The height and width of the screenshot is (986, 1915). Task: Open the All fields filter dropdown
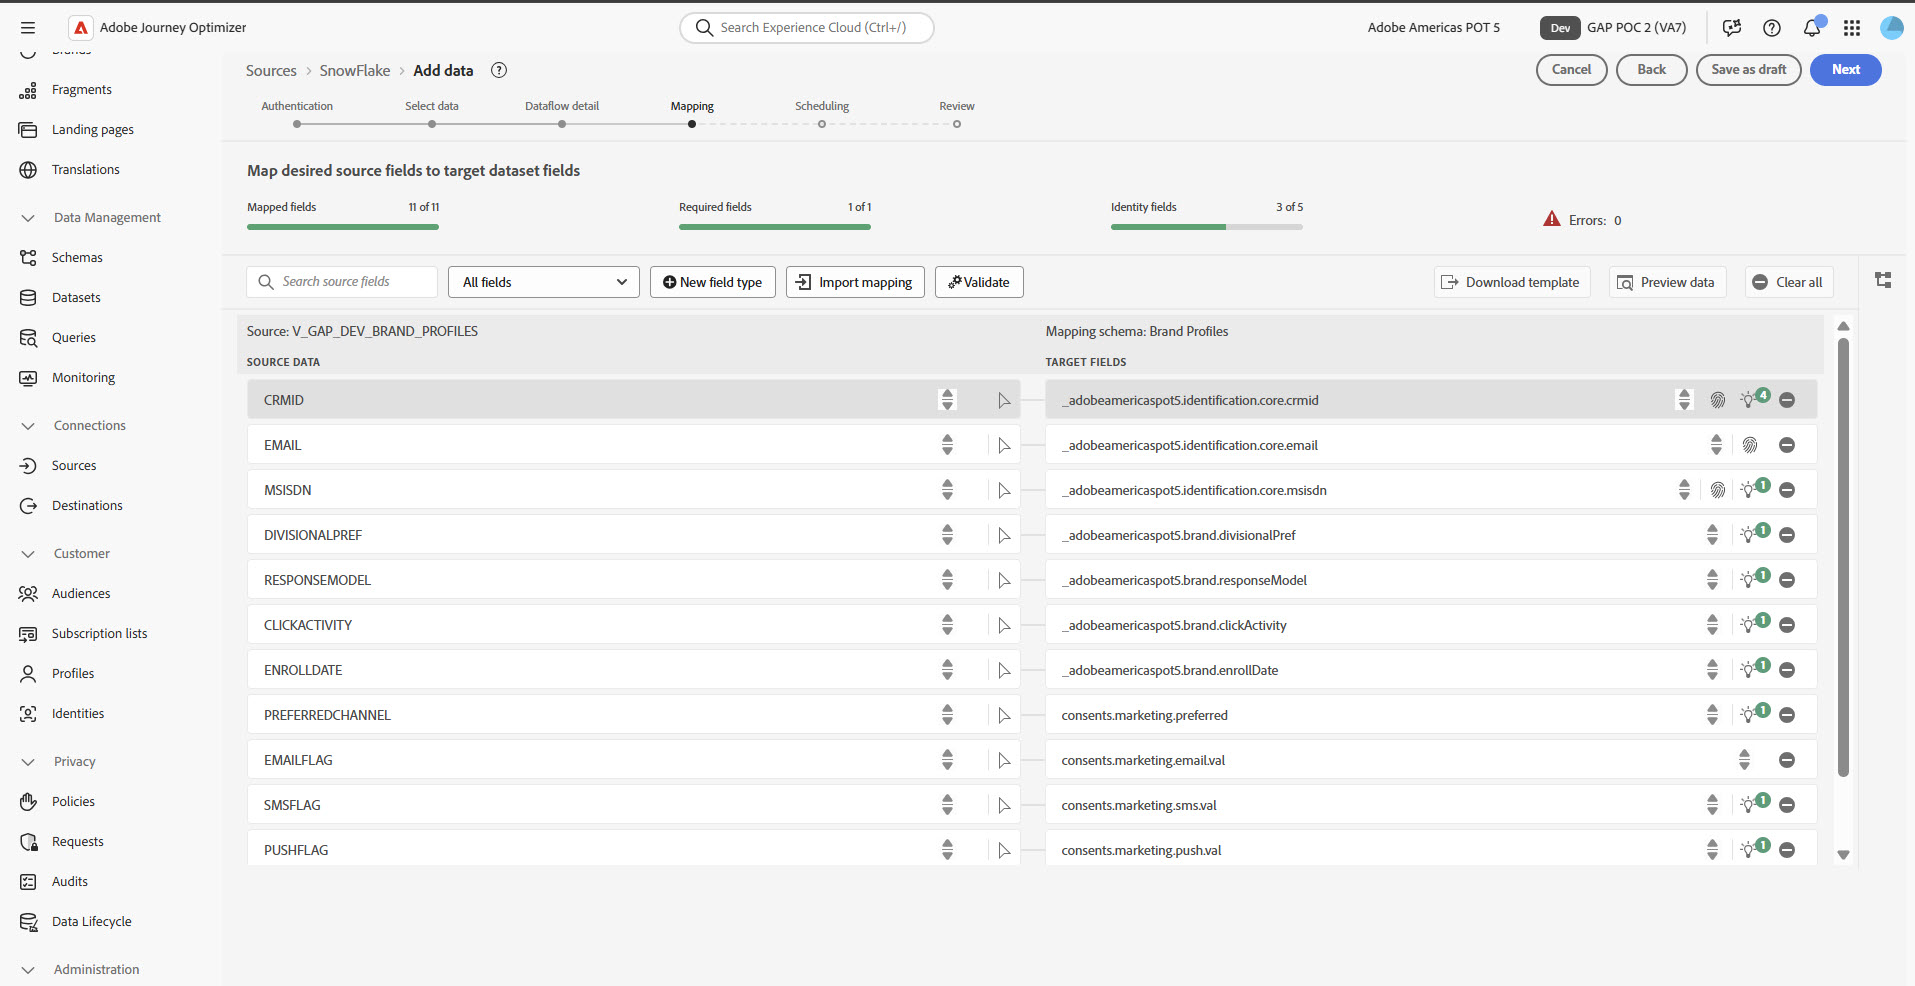click(544, 282)
